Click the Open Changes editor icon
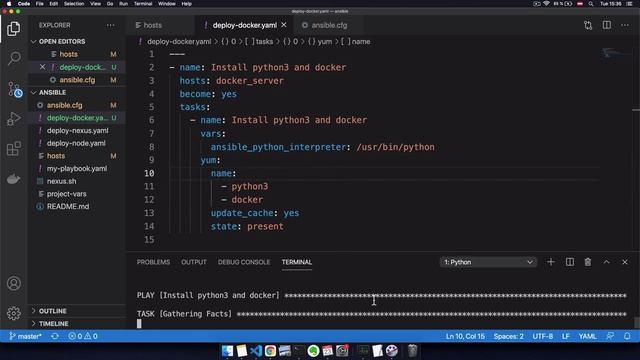This screenshot has height=360, width=640. click(x=588, y=25)
